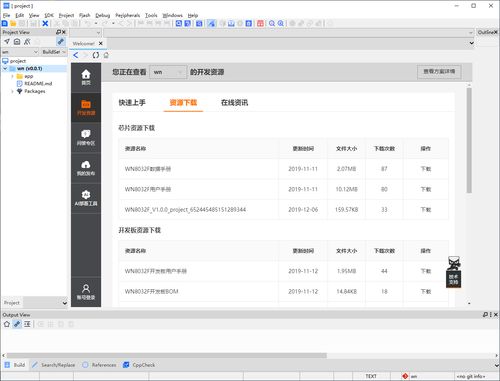
Task: Select the 资源下载 tab
Action: [183, 103]
